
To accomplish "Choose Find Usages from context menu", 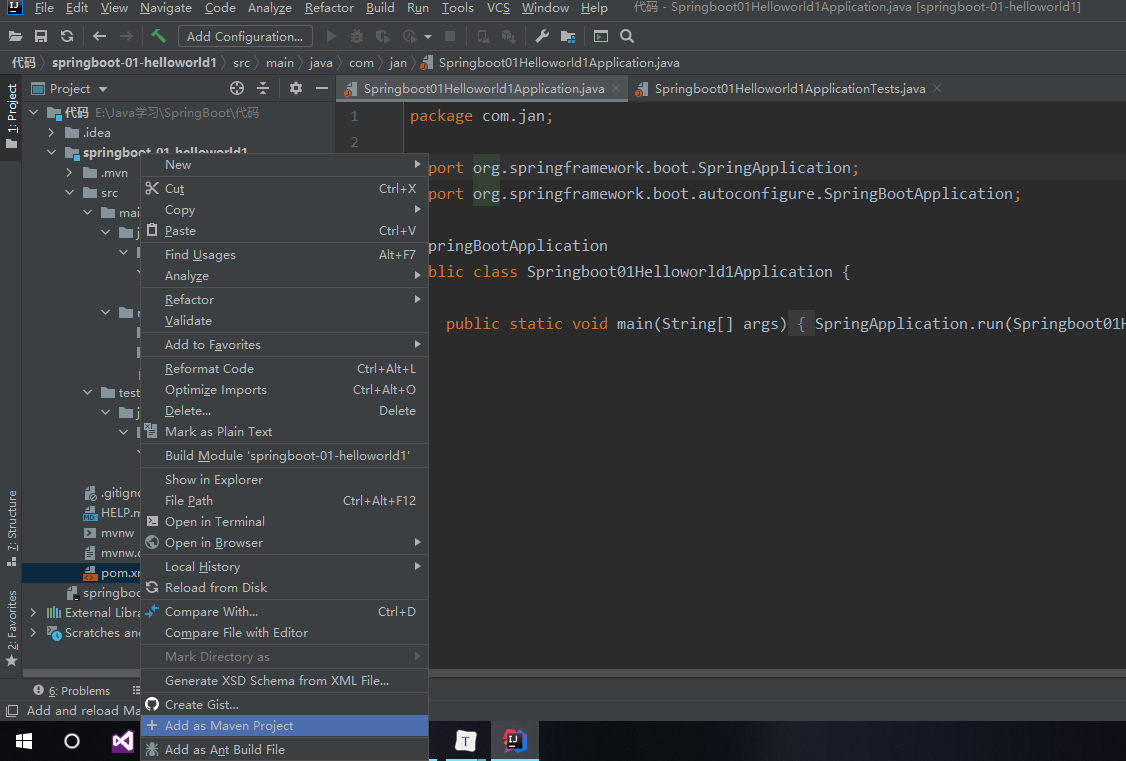I will [284, 255].
